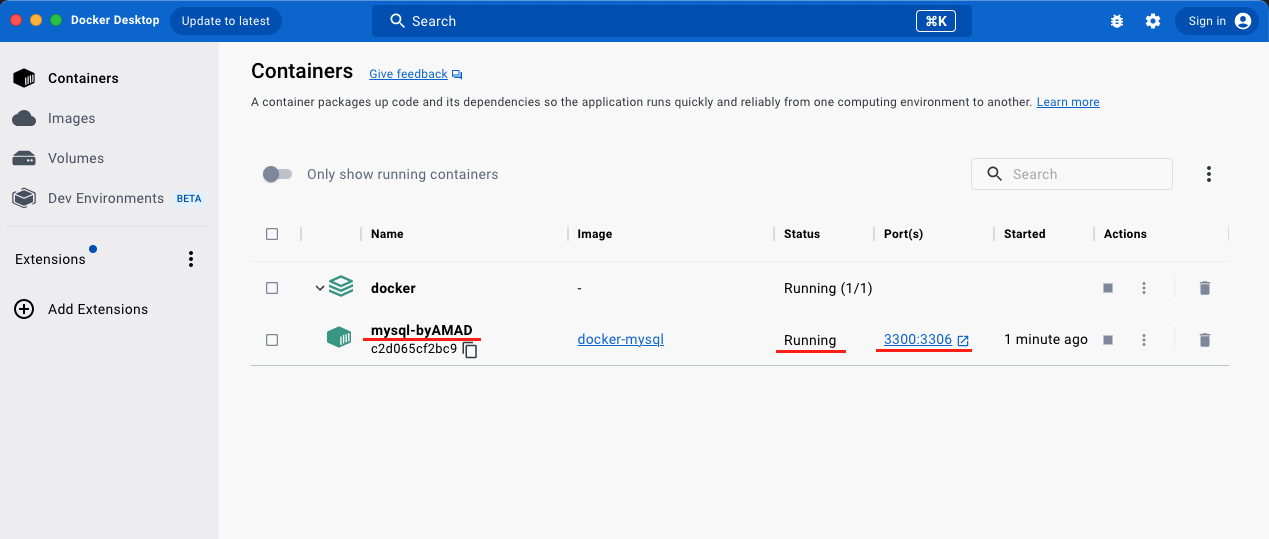Click the Add Extensions plus icon

pyautogui.click(x=24, y=309)
